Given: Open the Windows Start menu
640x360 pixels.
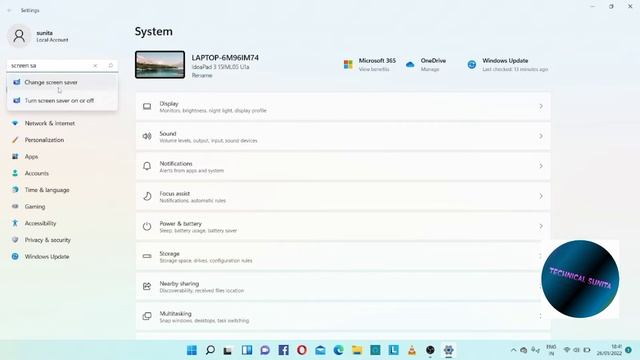Looking at the screenshot, I should point(192,350).
